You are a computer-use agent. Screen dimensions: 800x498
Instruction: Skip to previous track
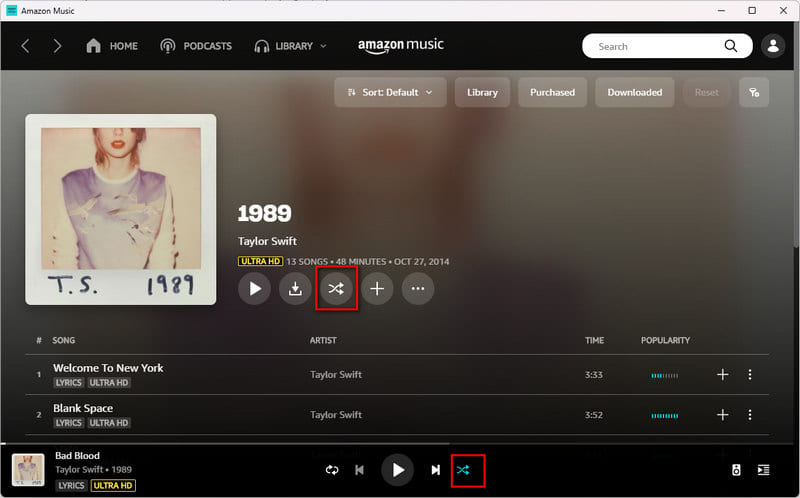(x=359, y=470)
